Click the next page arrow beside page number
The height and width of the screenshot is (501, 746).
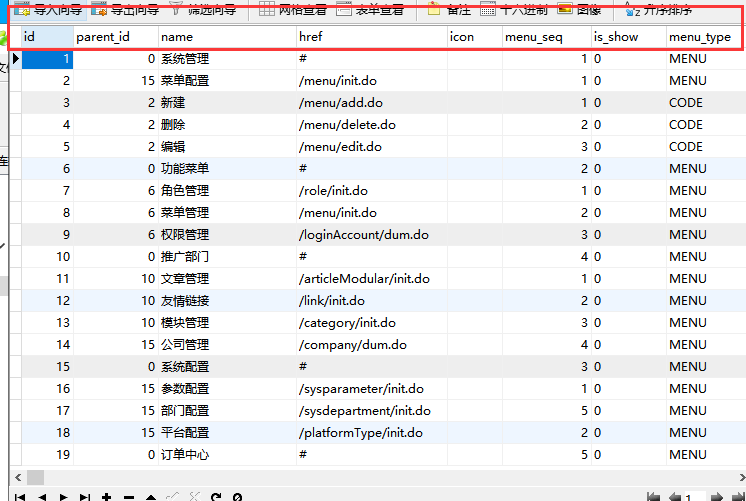click(x=717, y=497)
